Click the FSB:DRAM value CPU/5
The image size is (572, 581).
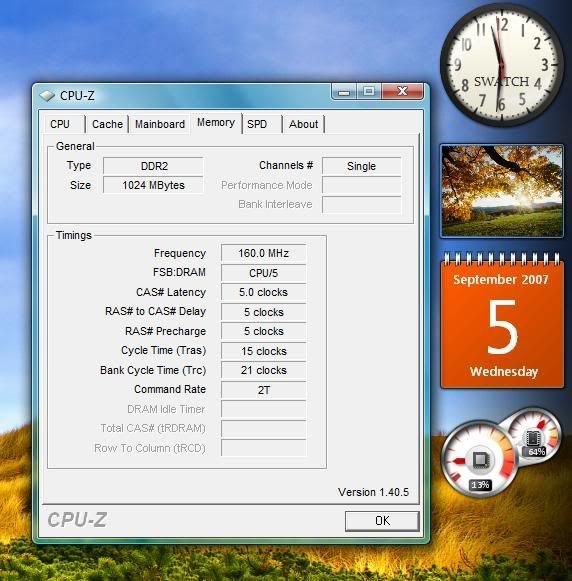click(x=264, y=273)
